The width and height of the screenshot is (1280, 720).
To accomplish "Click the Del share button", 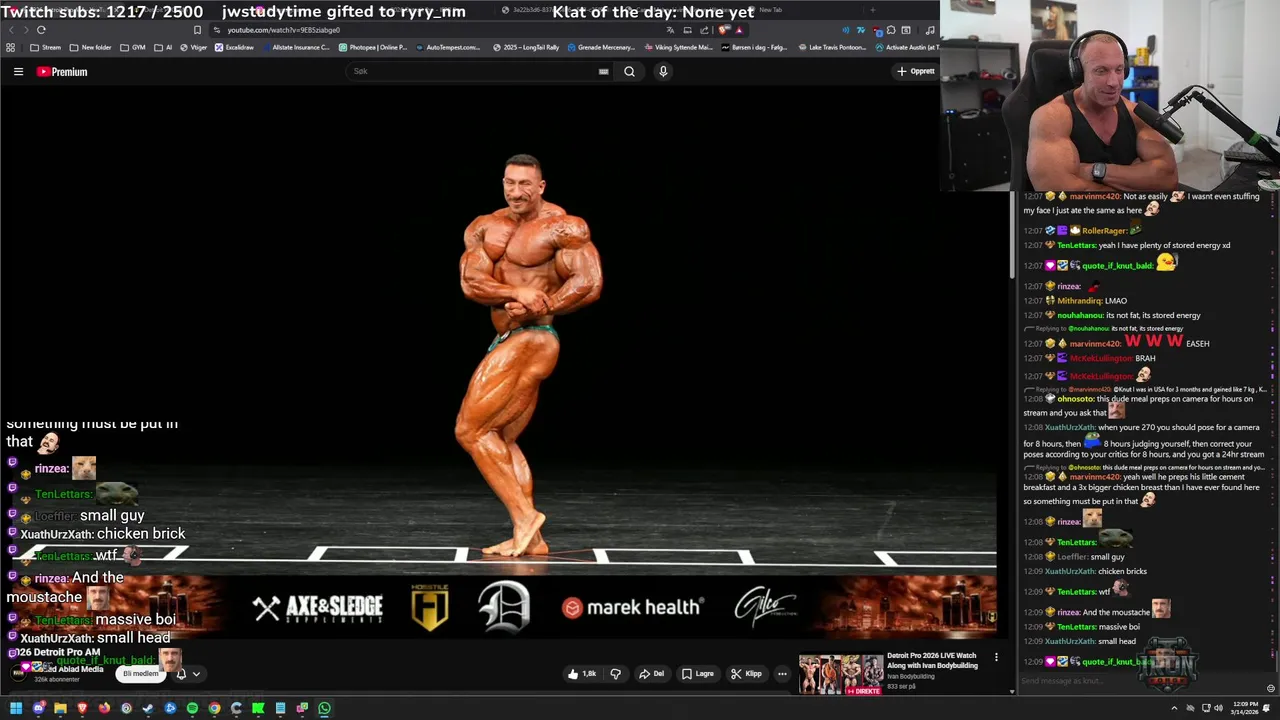I will coord(652,674).
